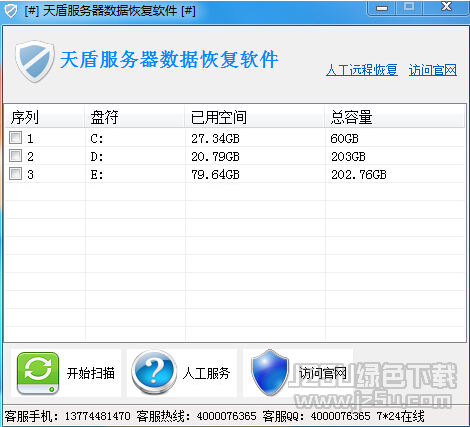Select the C: drive letter cell
This screenshot has width=470, height=427.
97,139
